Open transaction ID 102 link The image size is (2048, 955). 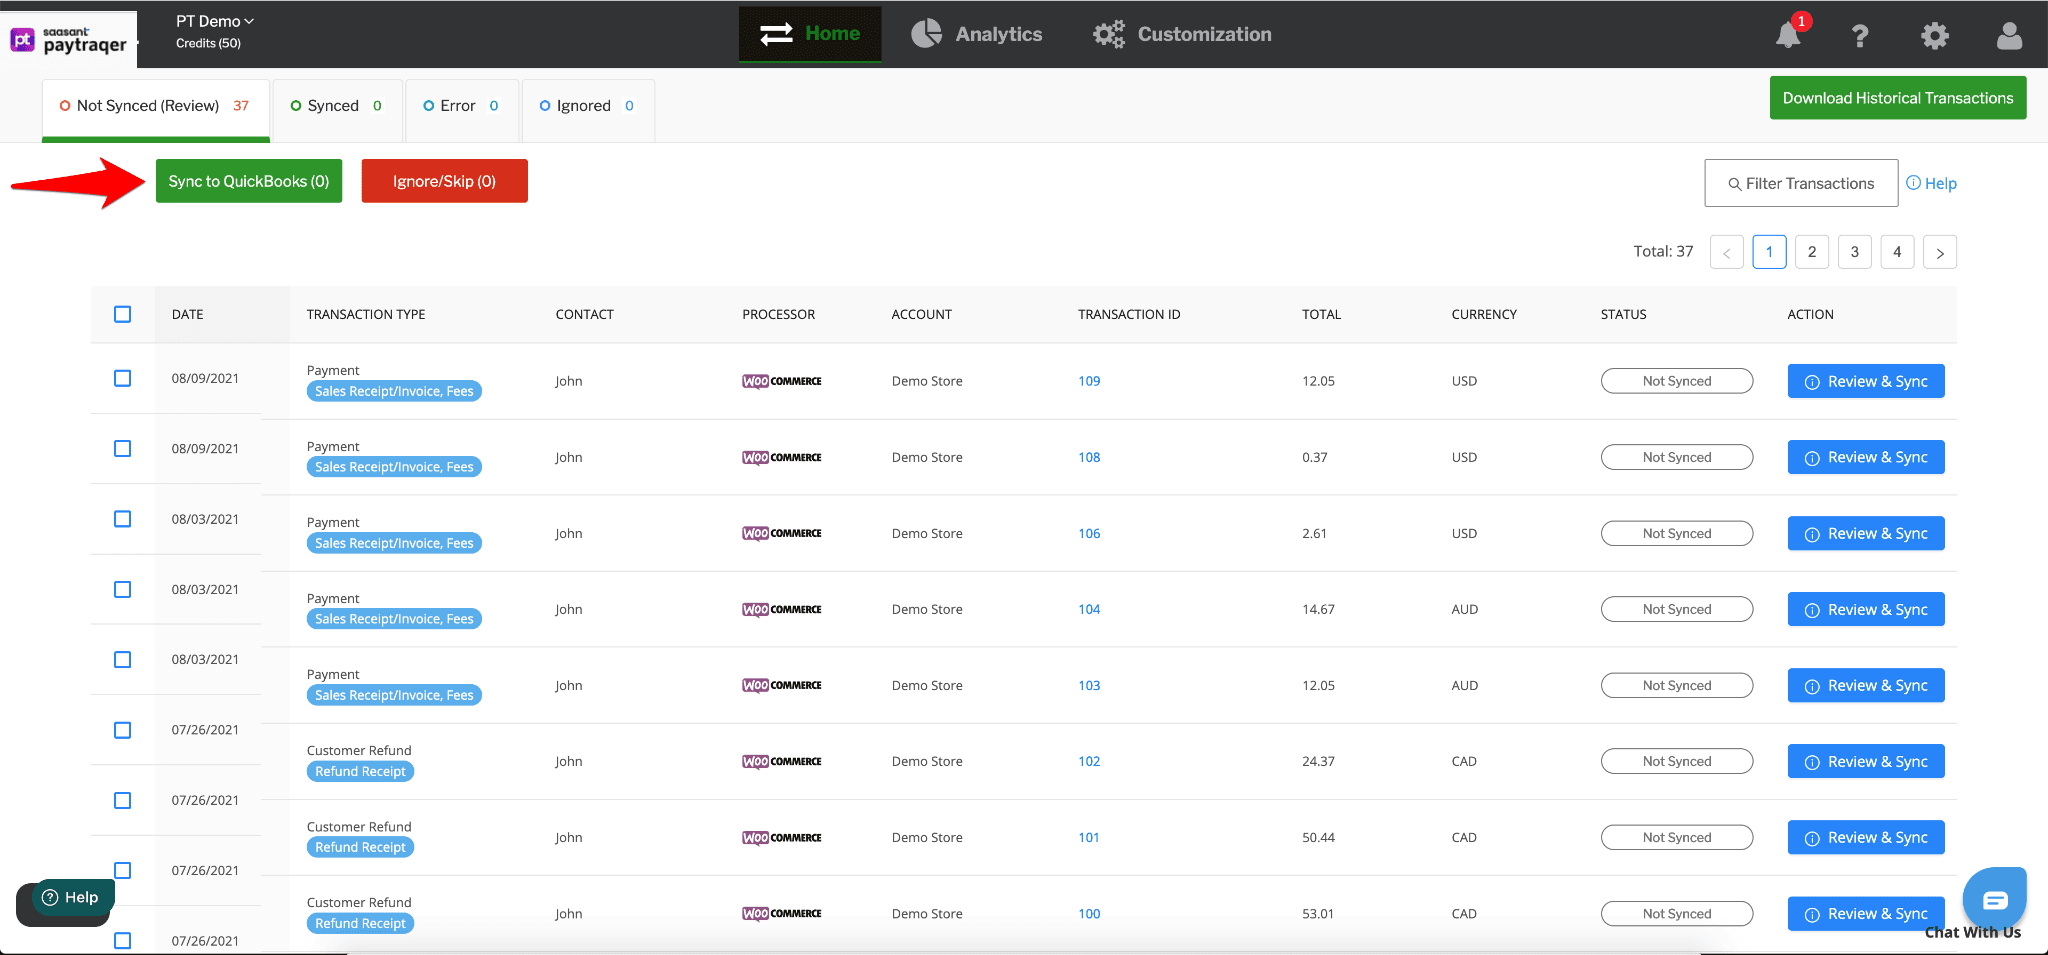click(1089, 761)
